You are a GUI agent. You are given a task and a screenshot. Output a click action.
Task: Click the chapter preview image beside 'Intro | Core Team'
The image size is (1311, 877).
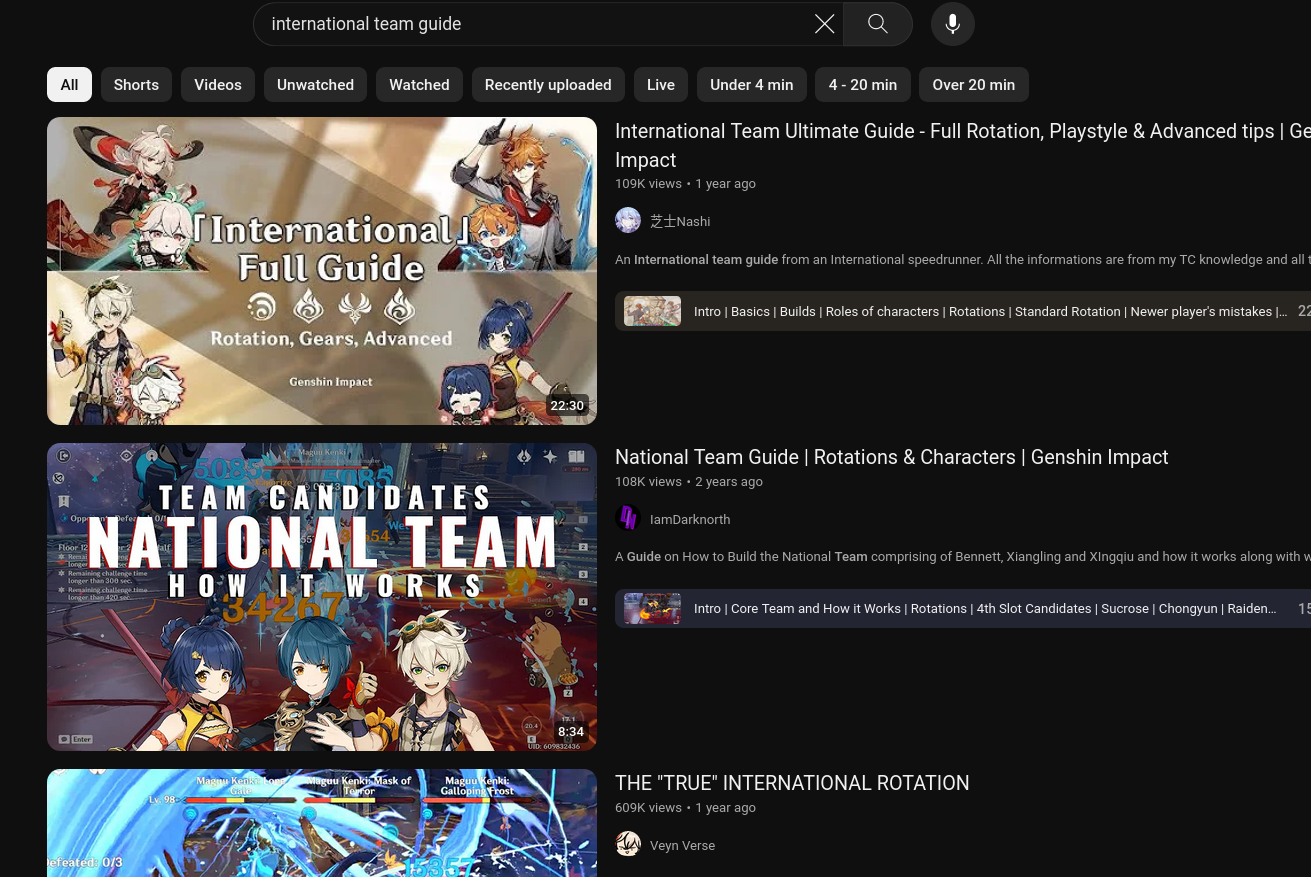click(x=652, y=608)
